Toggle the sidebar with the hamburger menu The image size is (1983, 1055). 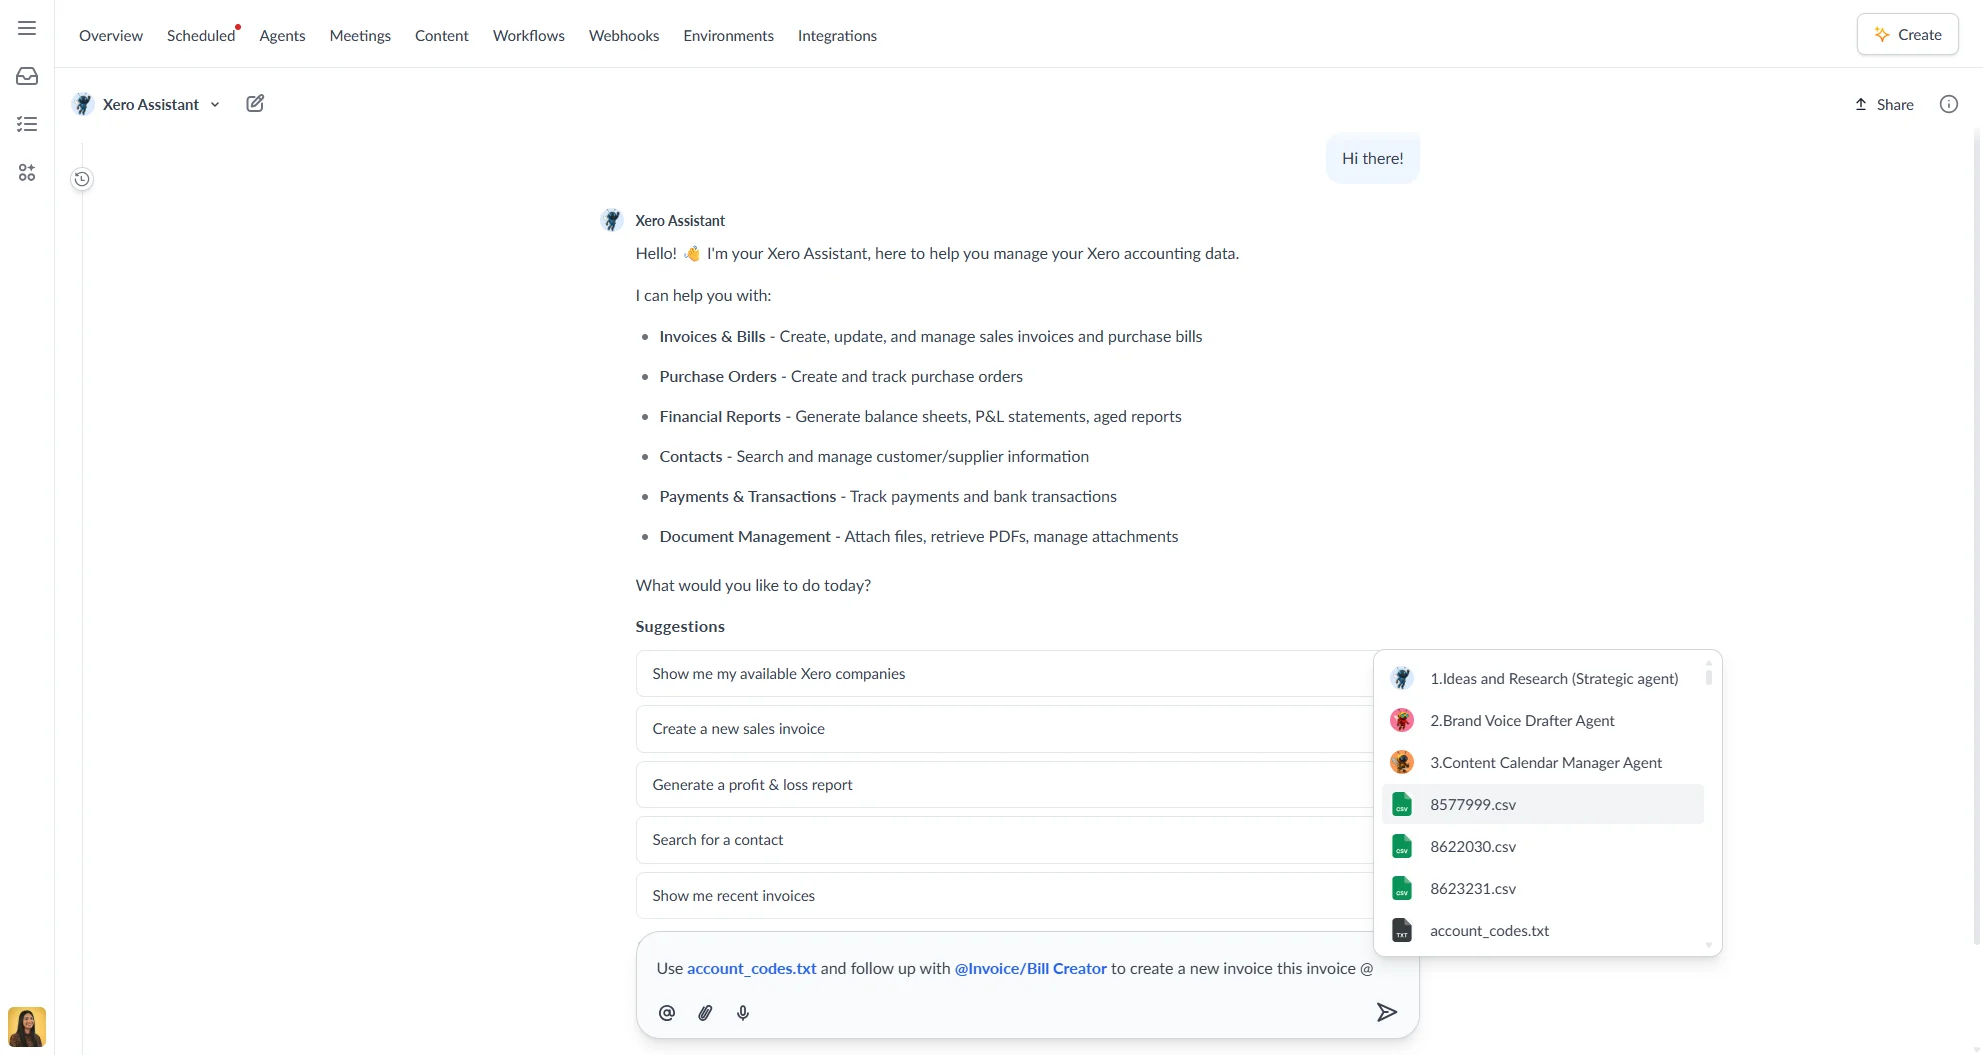[x=26, y=28]
